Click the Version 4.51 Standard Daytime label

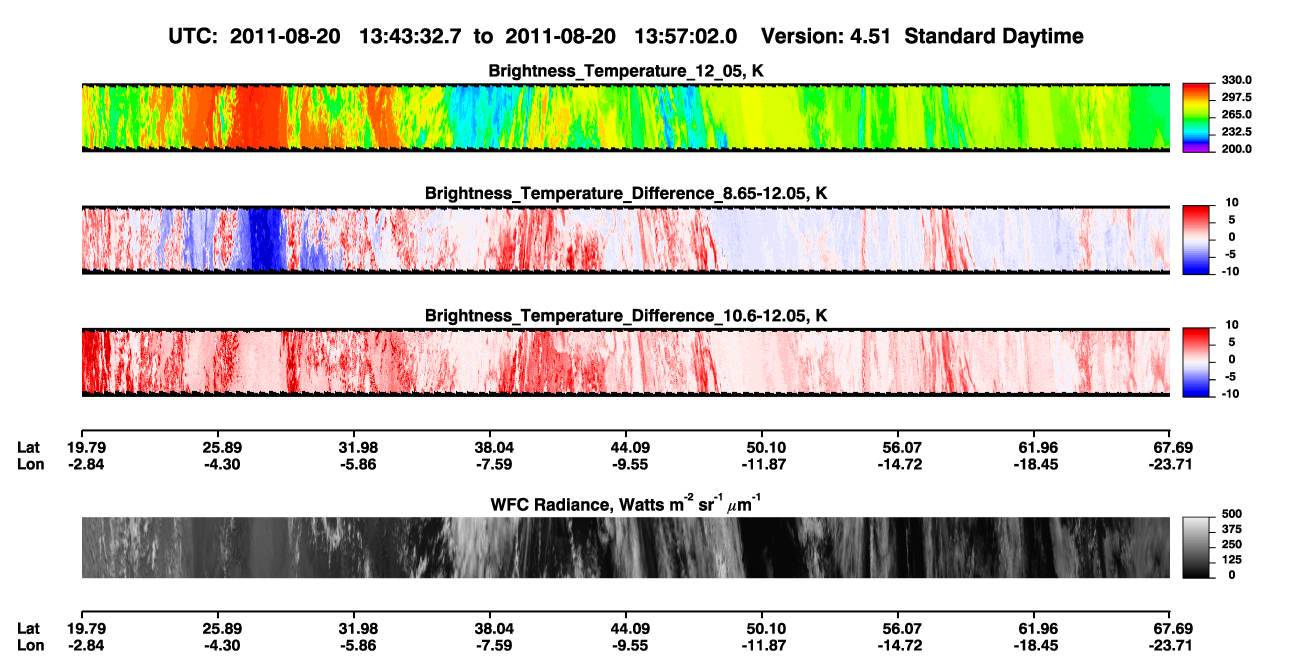tap(922, 36)
